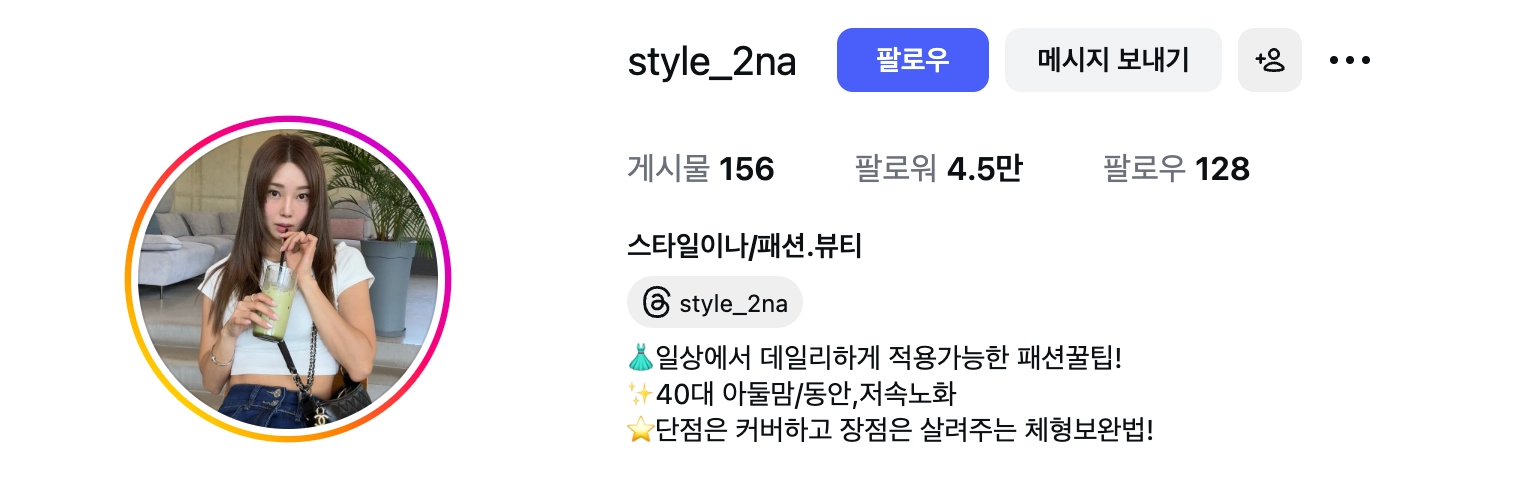Click the bio line ending 체형보완법!

[891, 431]
